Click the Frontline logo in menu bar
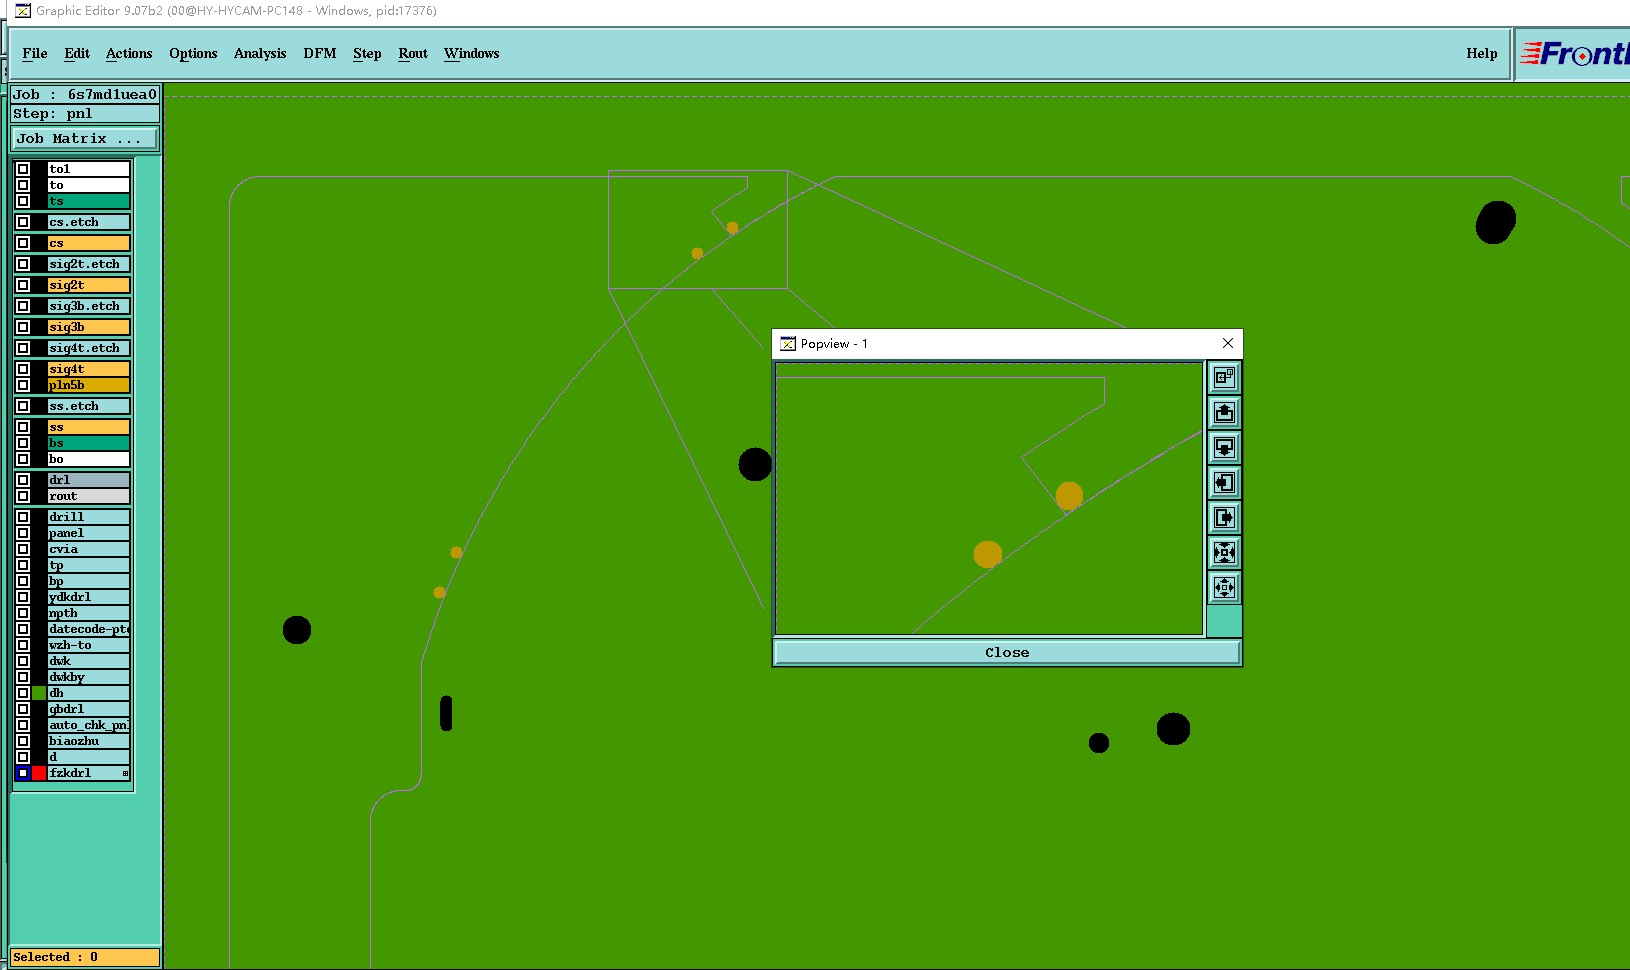 [x=1574, y=54]
